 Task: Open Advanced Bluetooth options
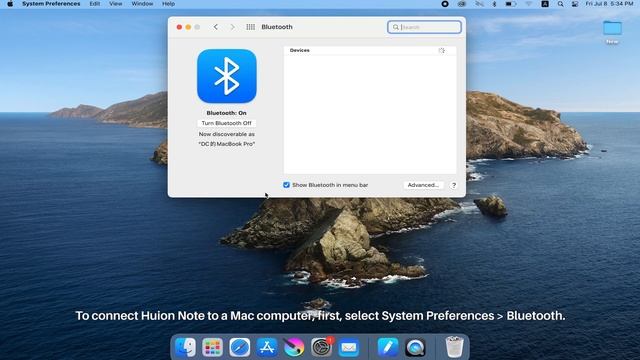tap(423, 185)
